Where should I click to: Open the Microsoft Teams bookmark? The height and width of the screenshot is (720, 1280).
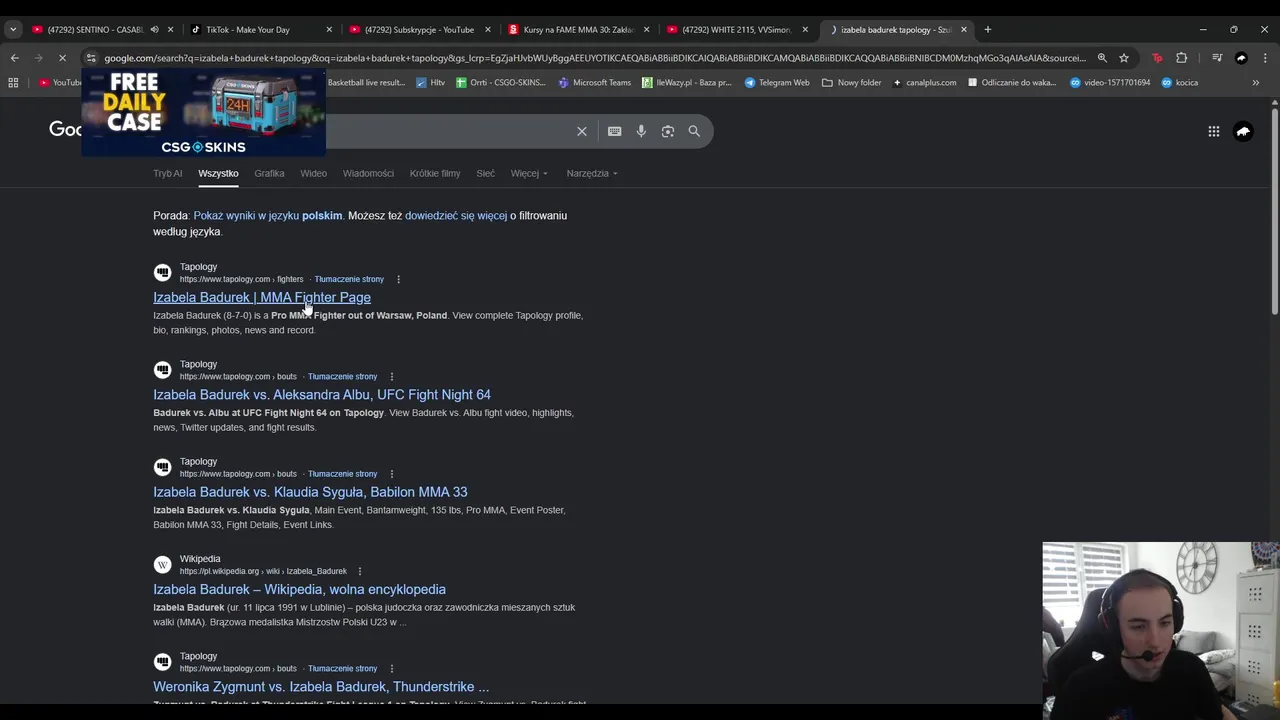(x=595, y=83)
